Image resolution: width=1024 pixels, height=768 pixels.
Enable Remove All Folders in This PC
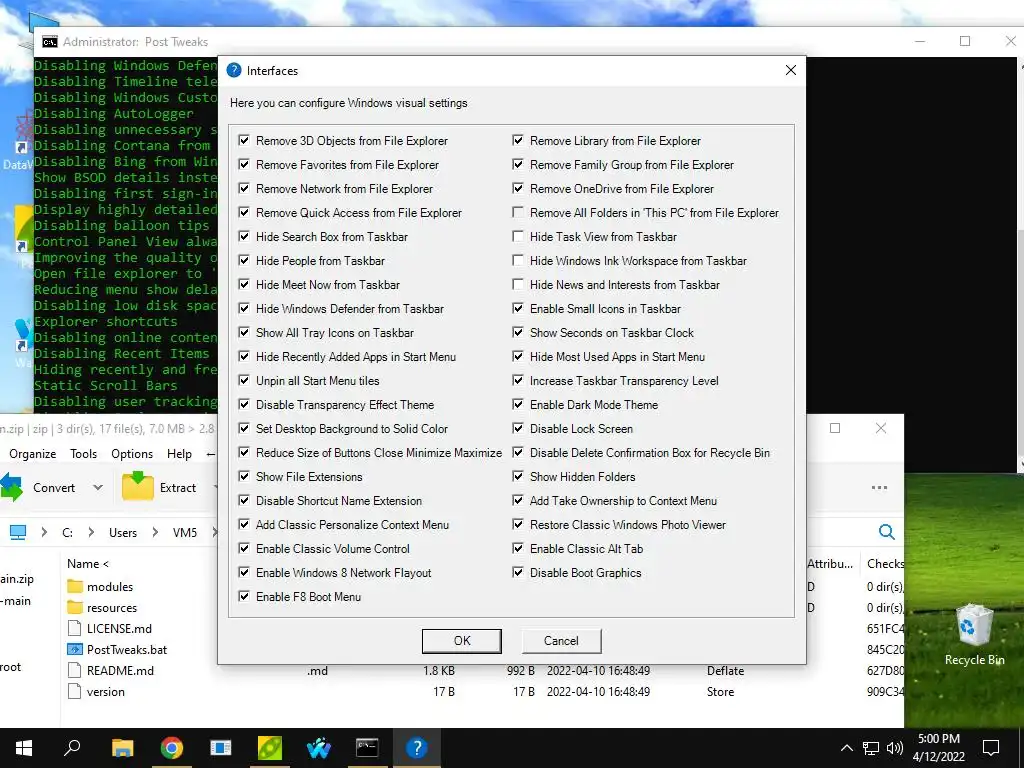pos(518,212)
